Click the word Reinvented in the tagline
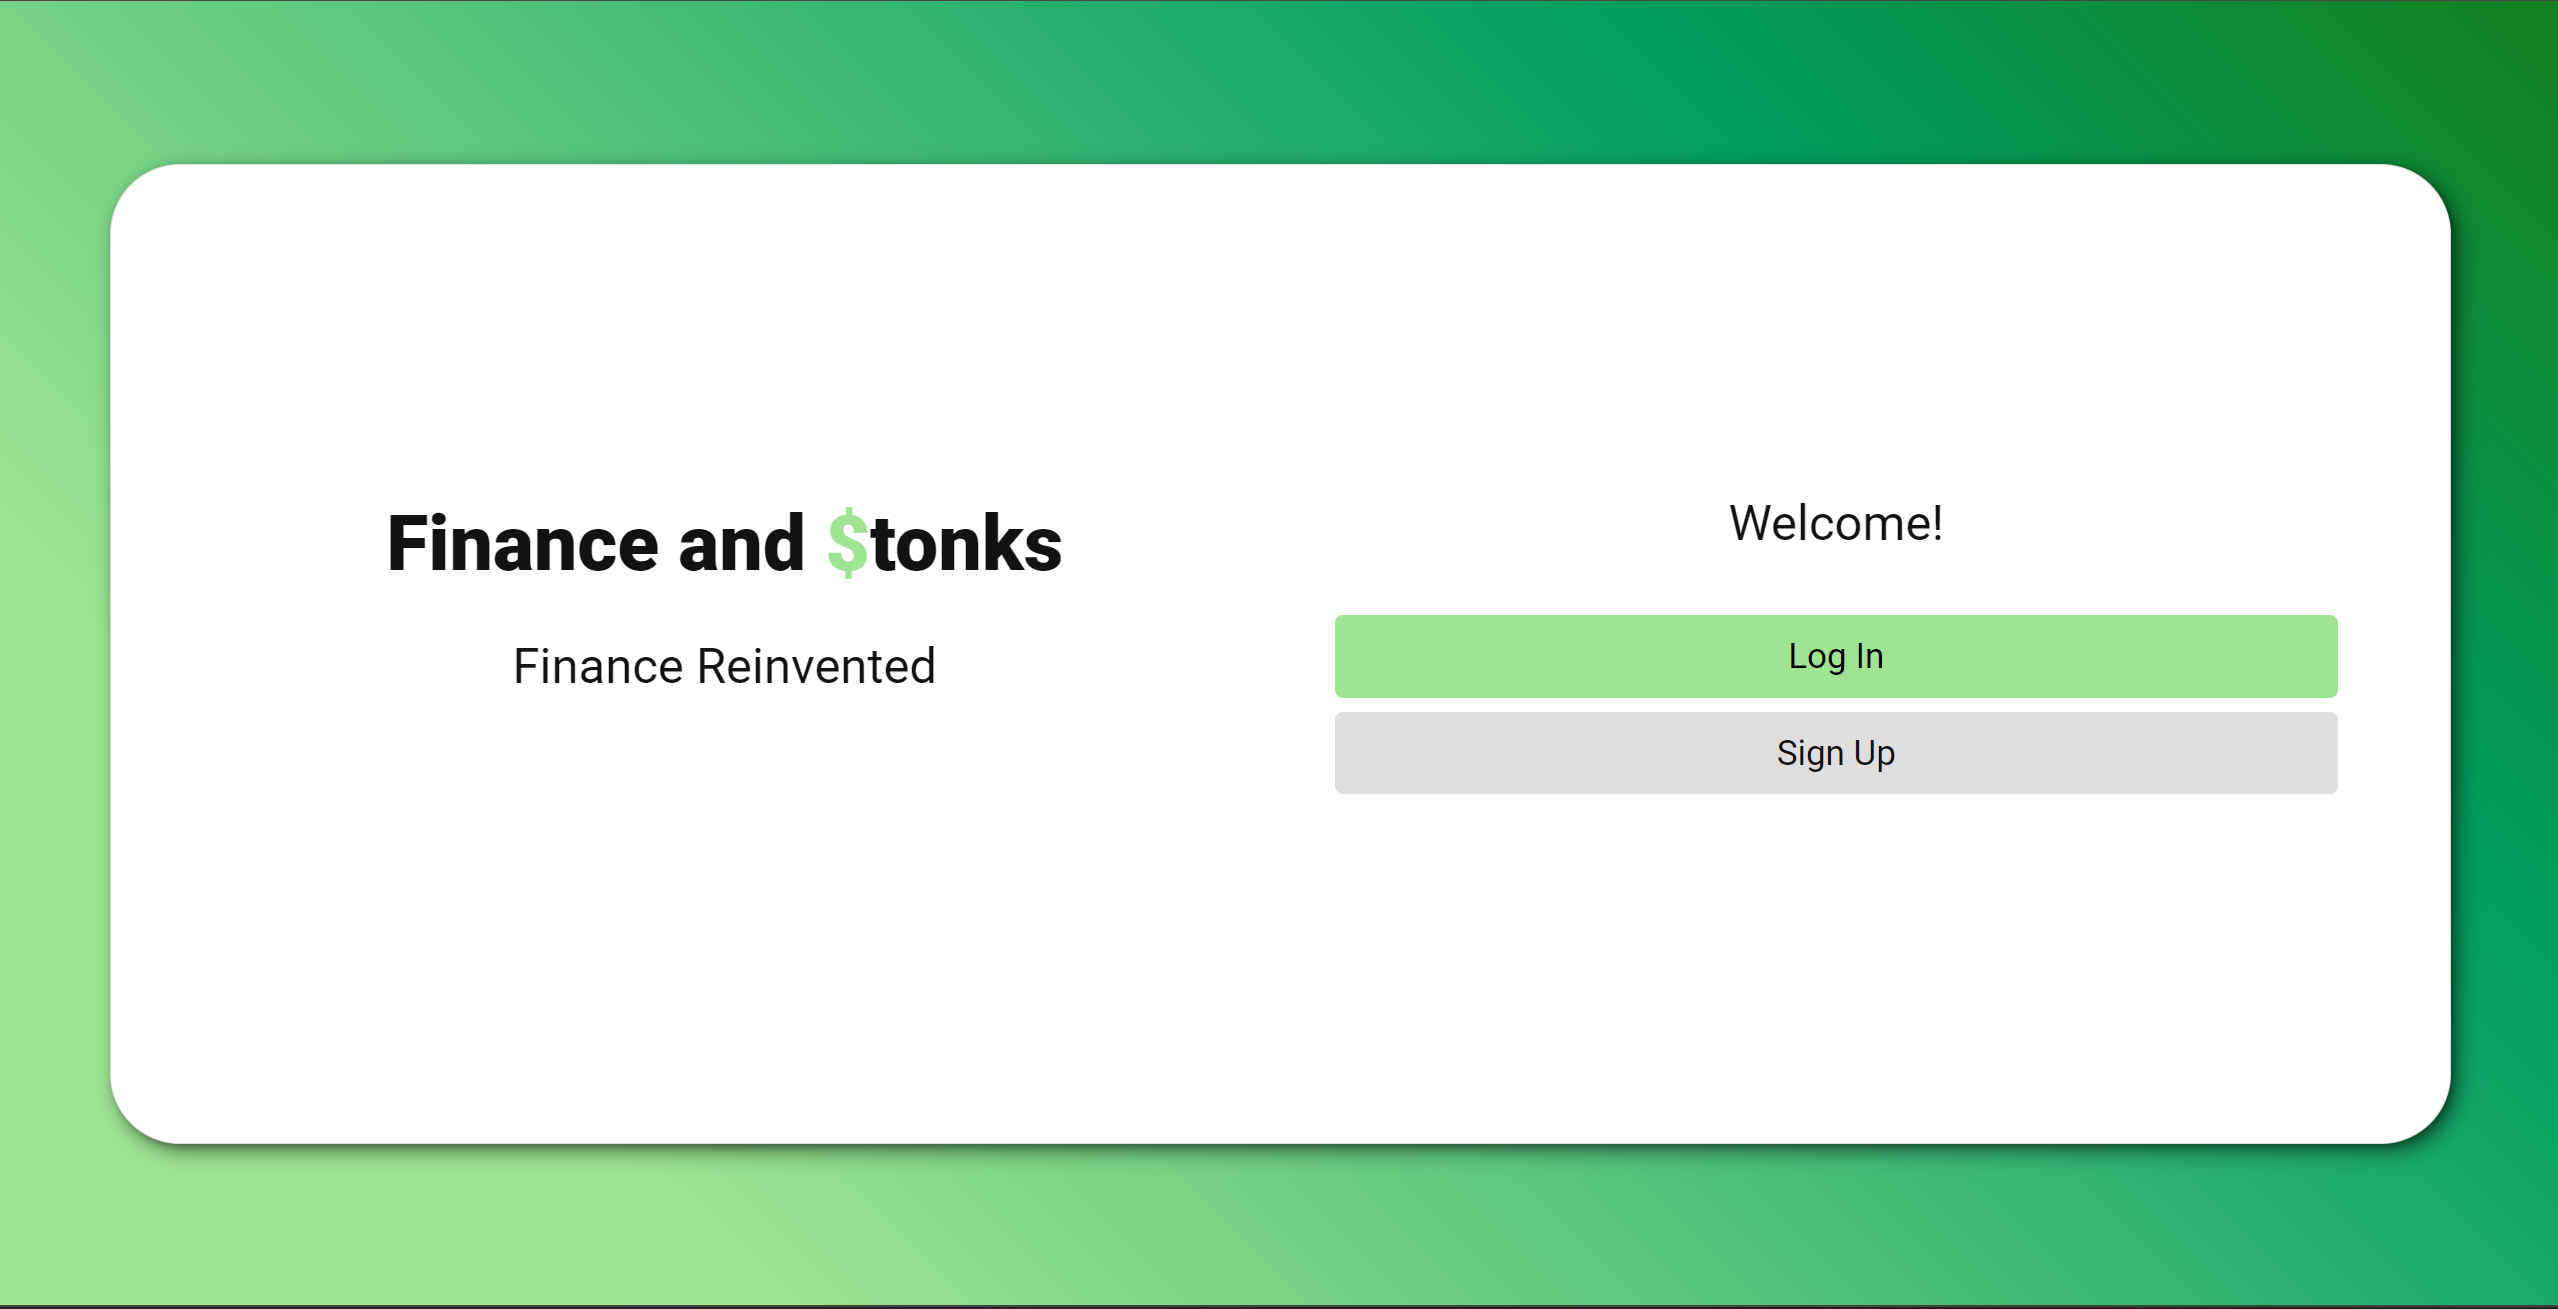The width and height of the screenshot is (2558, 1309). coord(815,666)
